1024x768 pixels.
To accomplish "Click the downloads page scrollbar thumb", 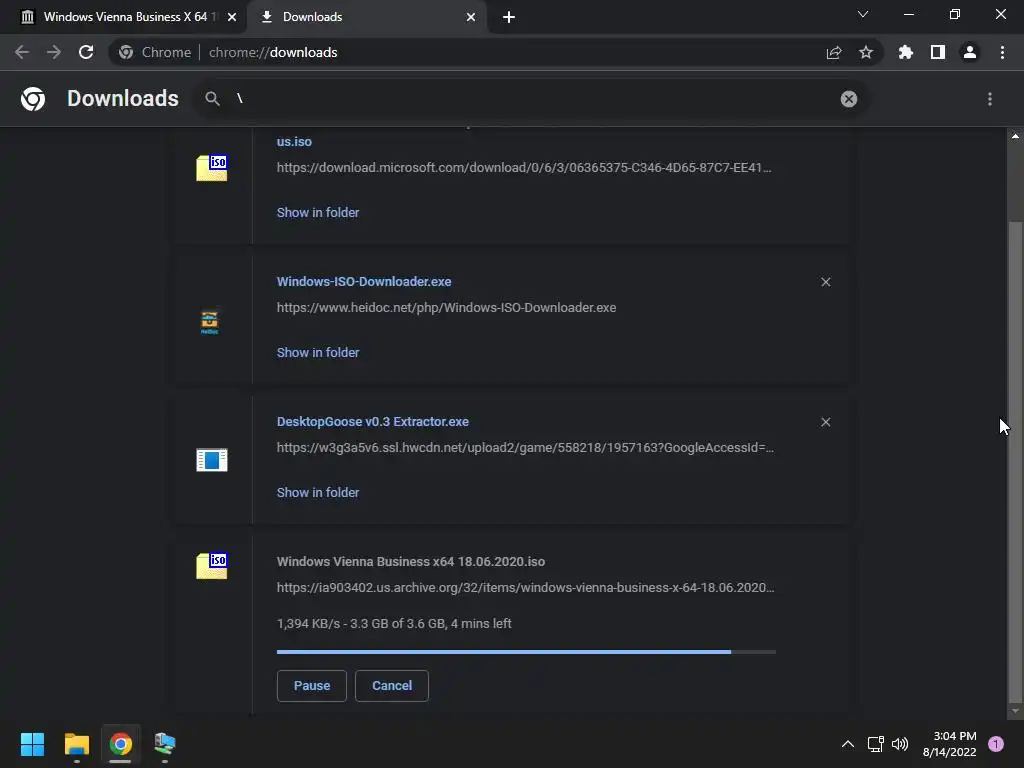I will coord(1015,460).
